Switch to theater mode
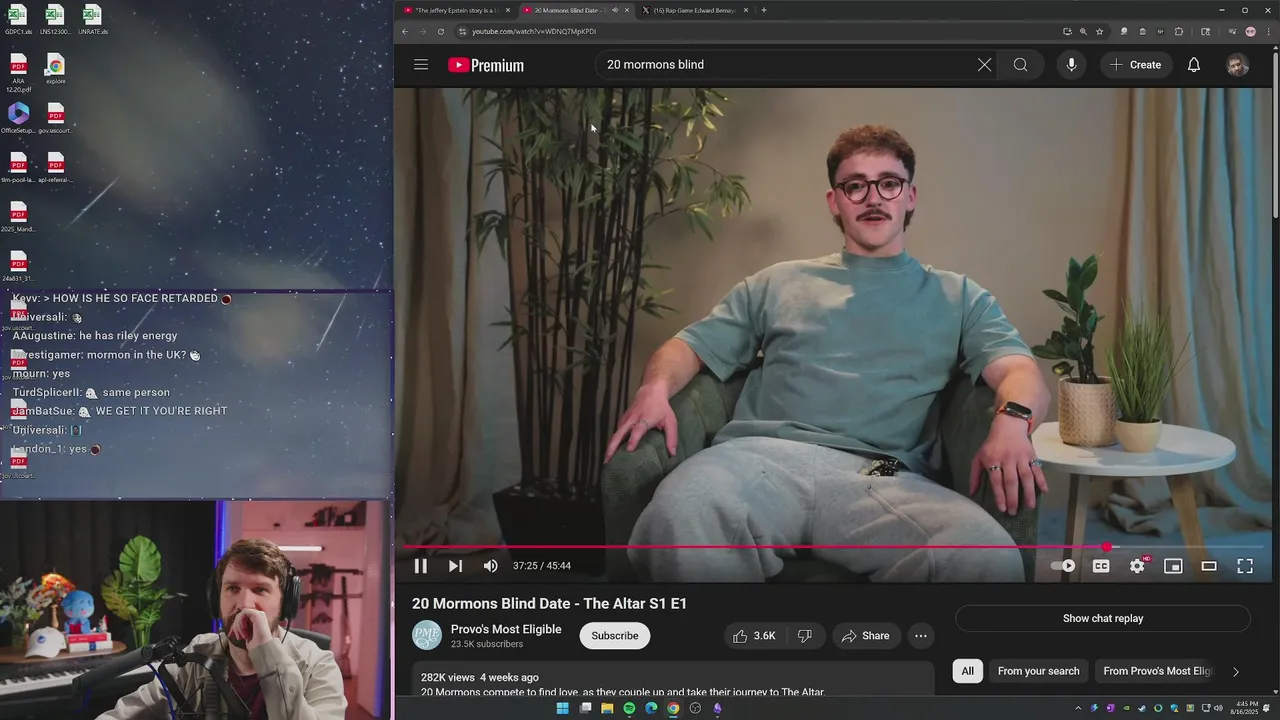1280x720 pixels. click(1209, 566)
